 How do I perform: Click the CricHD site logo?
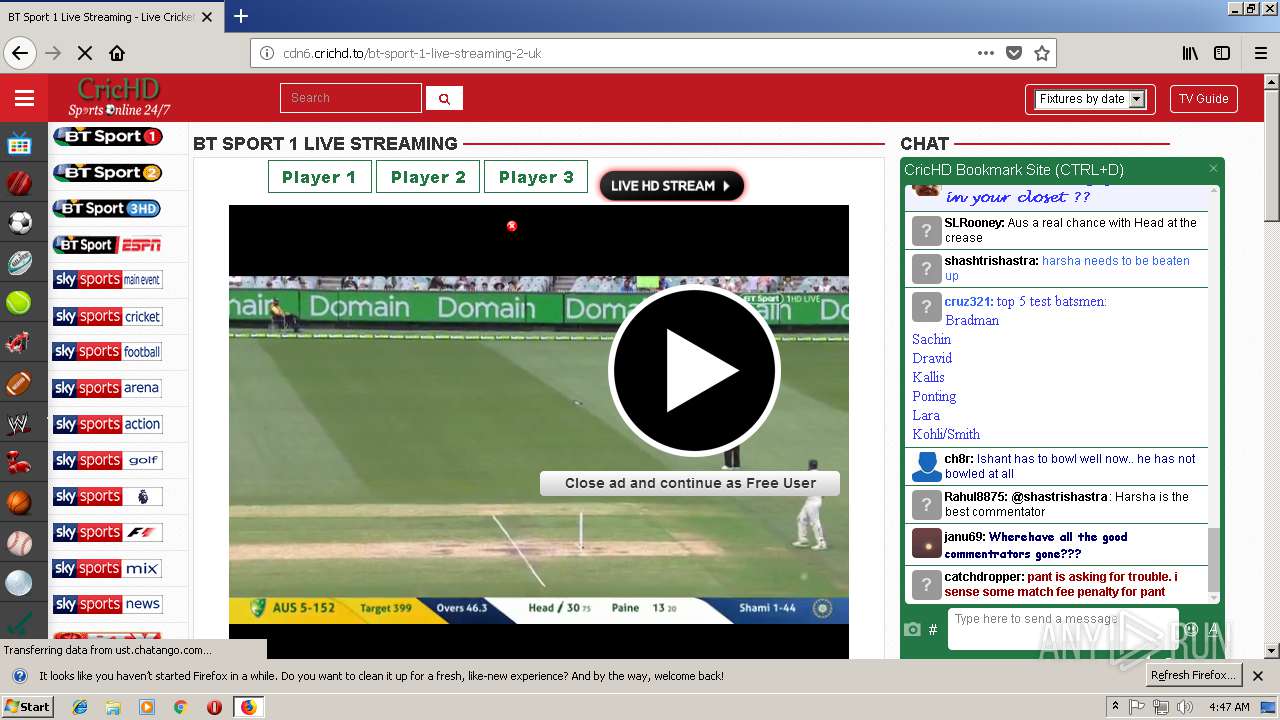(x=119, y=98)
